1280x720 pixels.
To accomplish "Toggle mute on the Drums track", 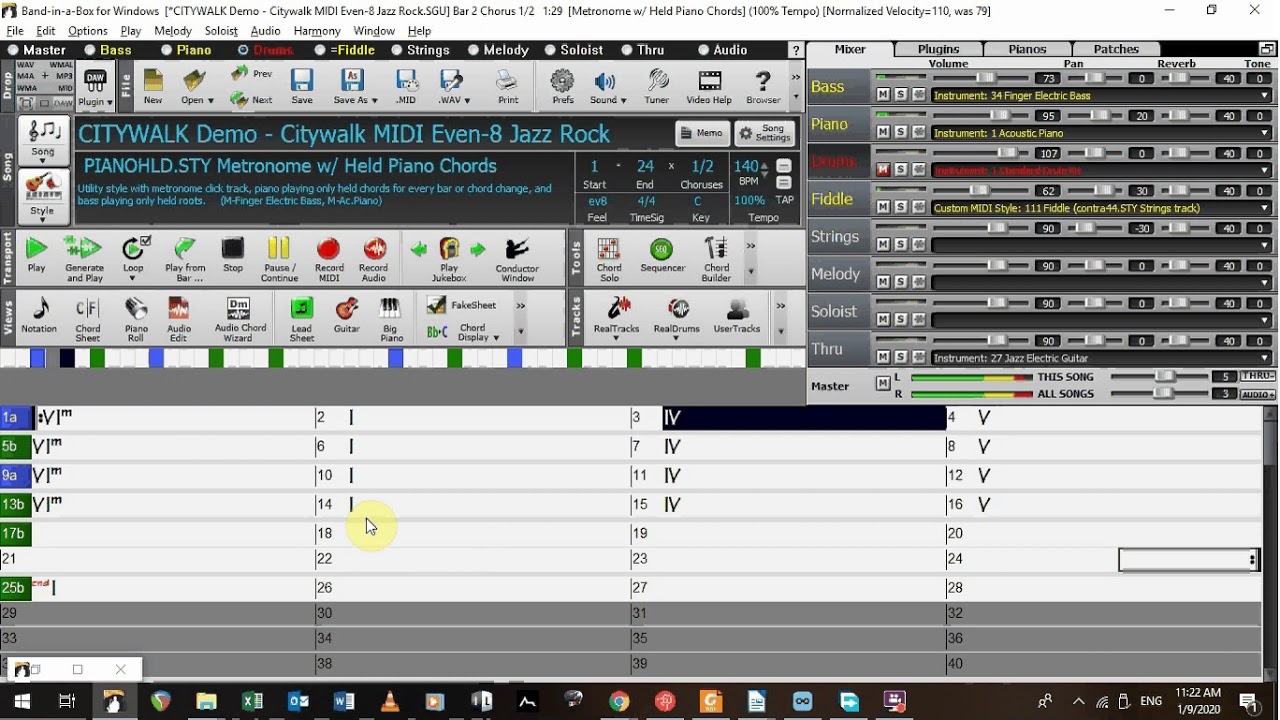I will (x=883, y=170).
